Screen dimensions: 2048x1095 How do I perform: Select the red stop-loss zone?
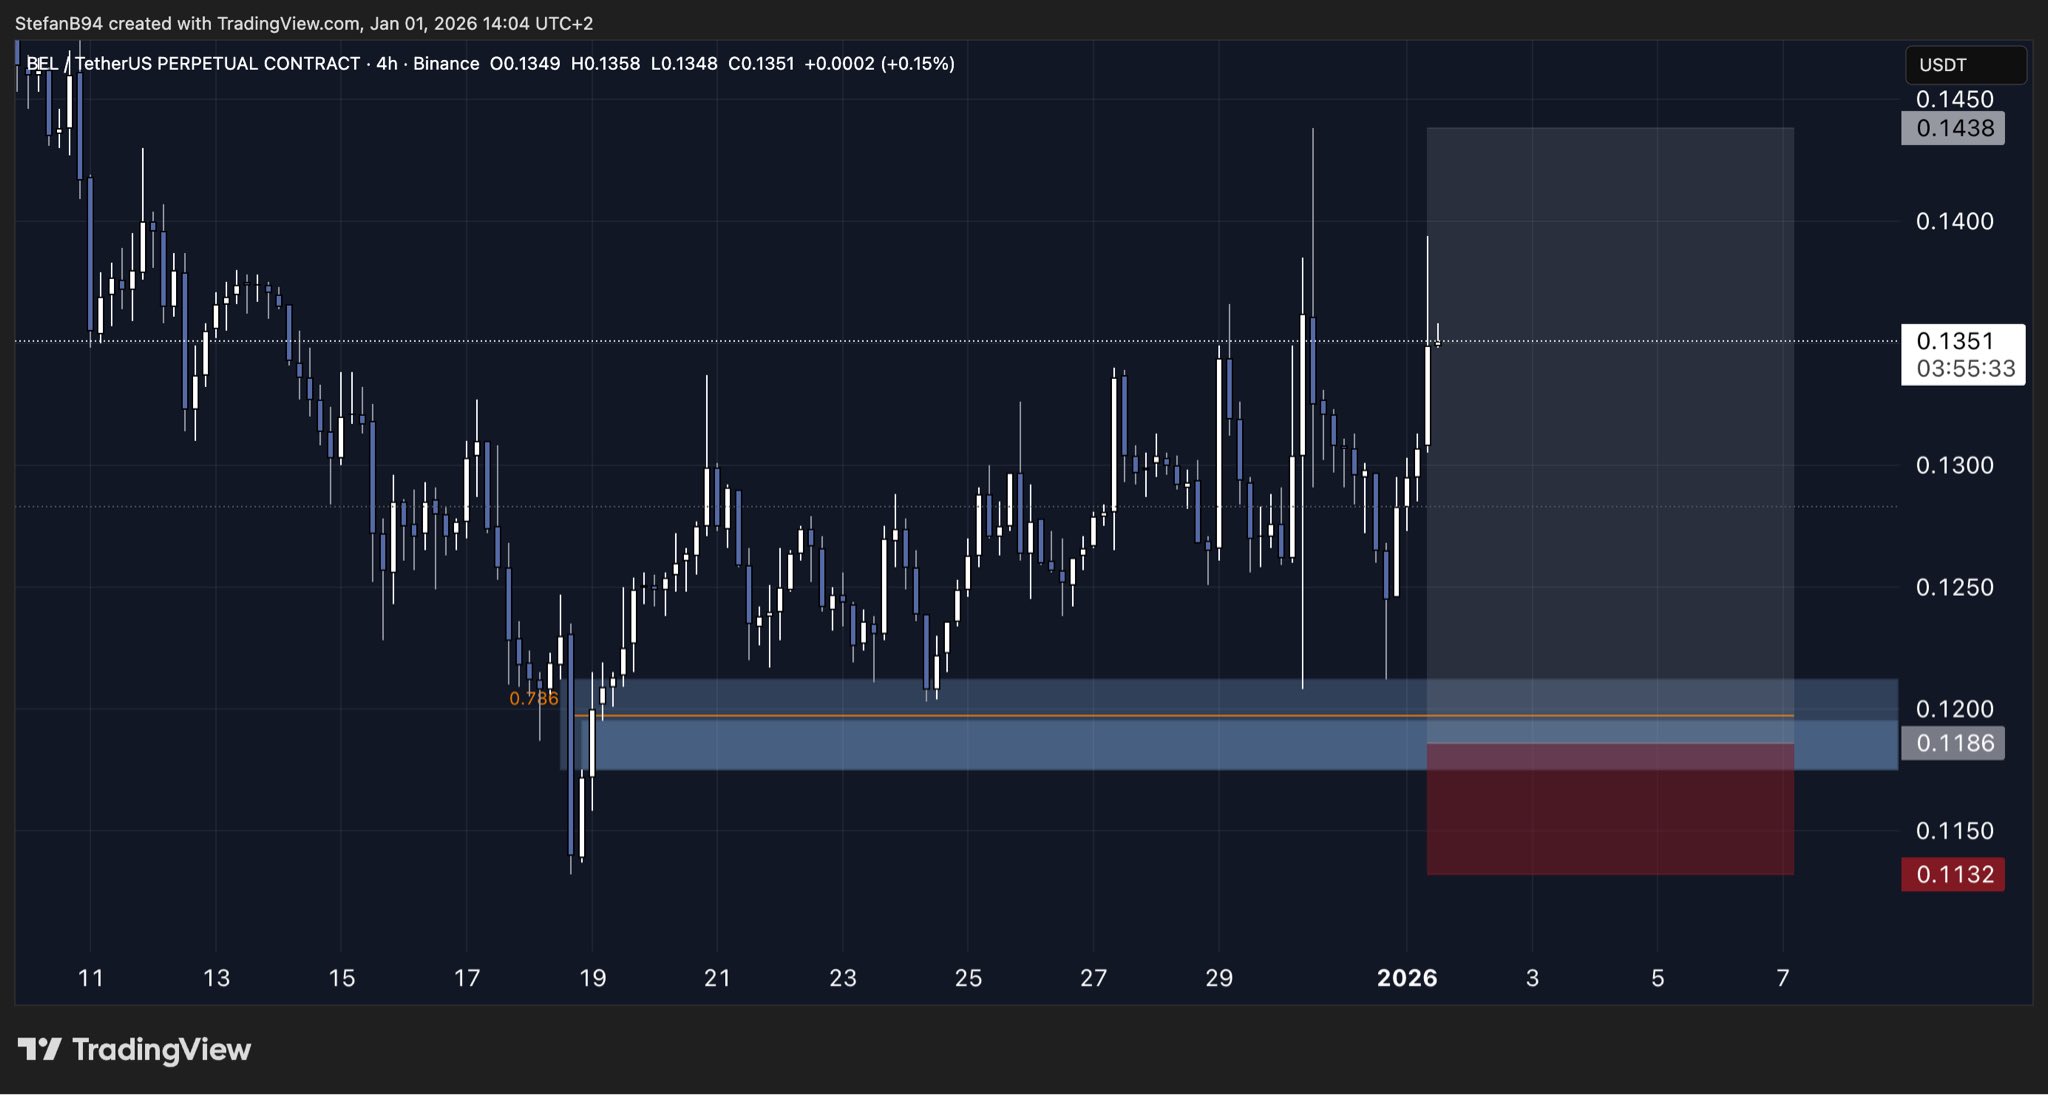1609,820
